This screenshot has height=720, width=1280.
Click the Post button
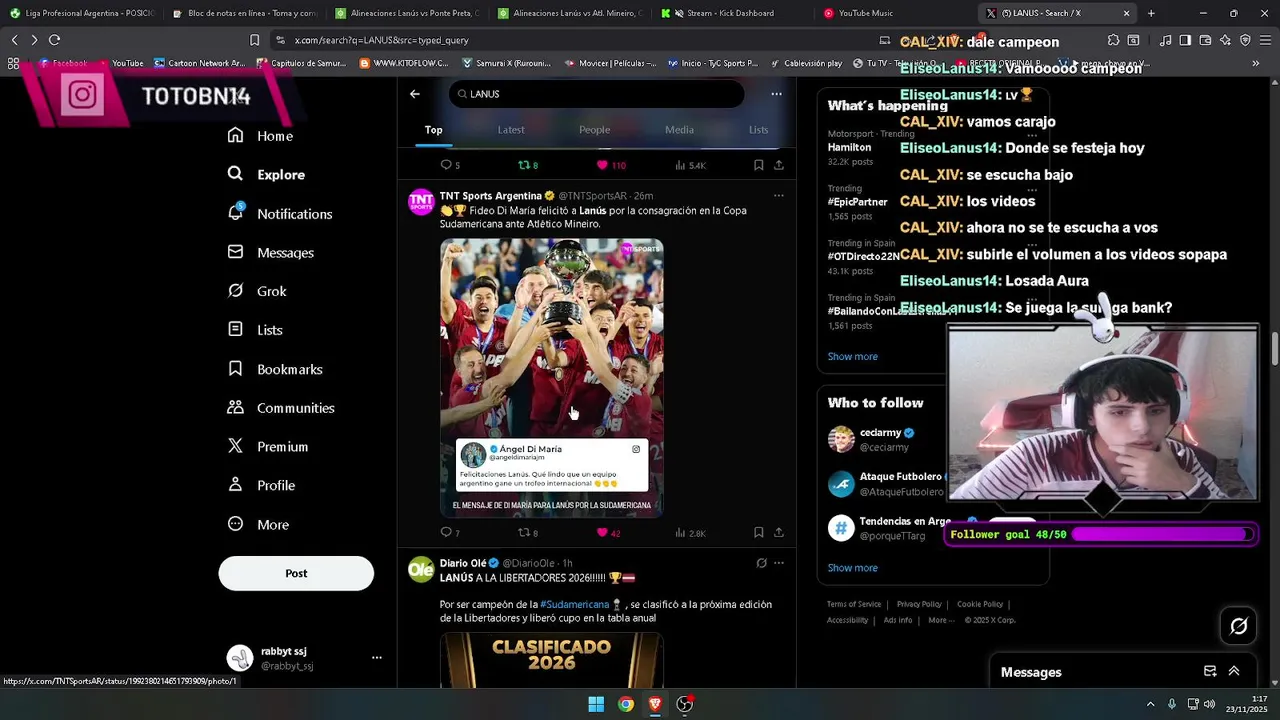(x=296, y=573)
